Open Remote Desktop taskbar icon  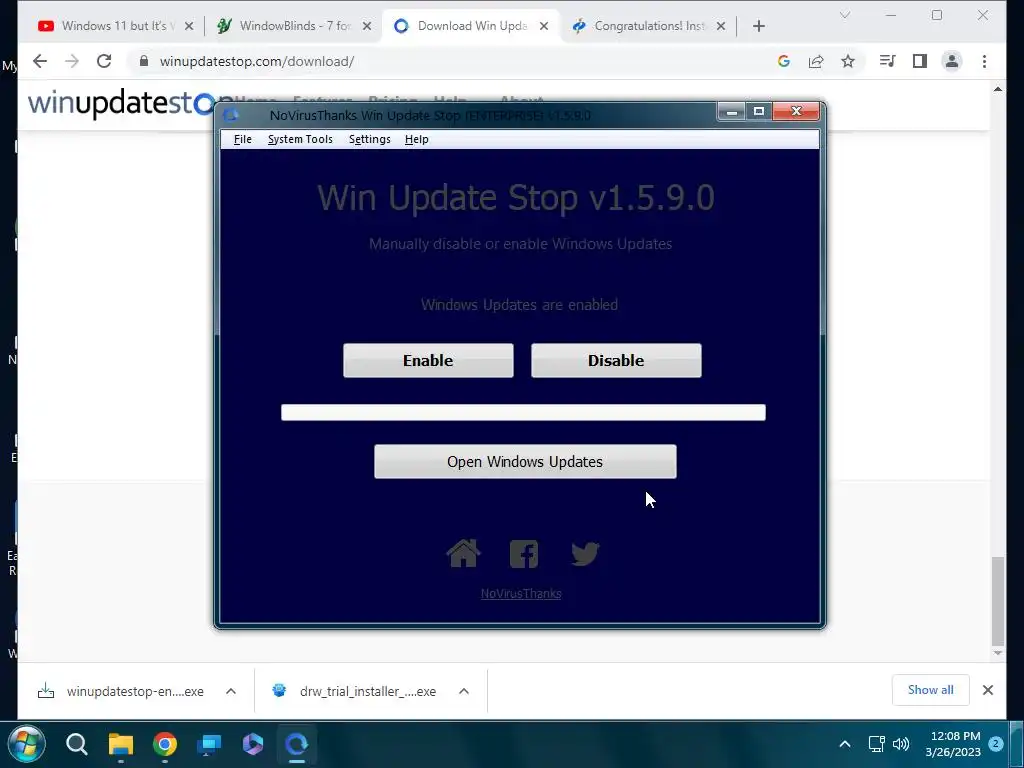210,744
